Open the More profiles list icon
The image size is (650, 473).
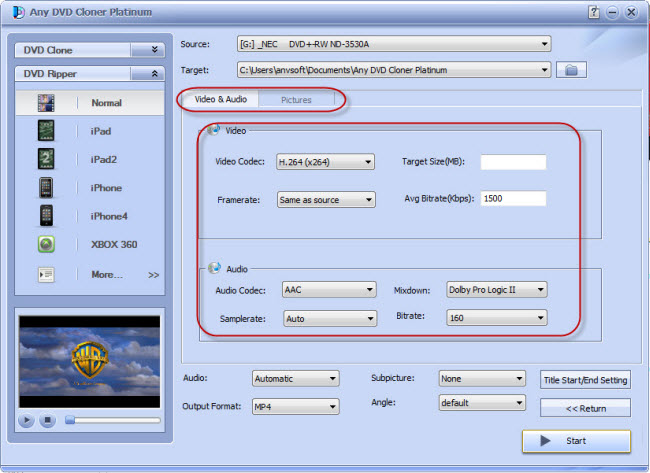coord(46,274)
